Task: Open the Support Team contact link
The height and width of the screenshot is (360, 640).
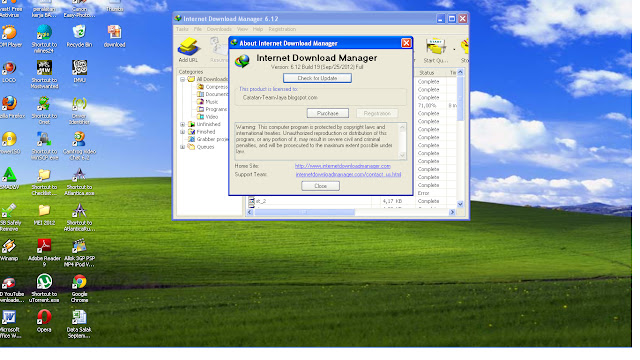Action: 348,174
